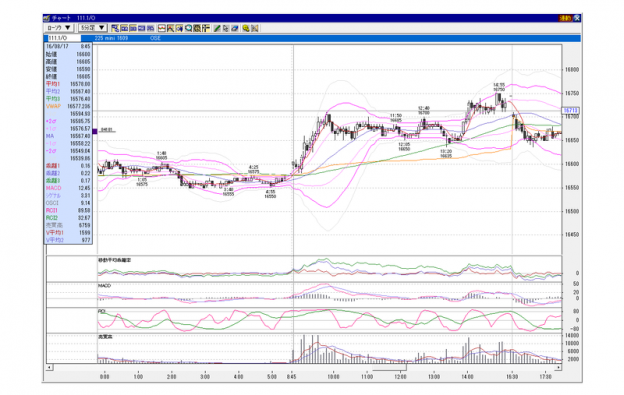Select the two-pane layout icon
Screen dimensions: 624x395
point(124,28)
